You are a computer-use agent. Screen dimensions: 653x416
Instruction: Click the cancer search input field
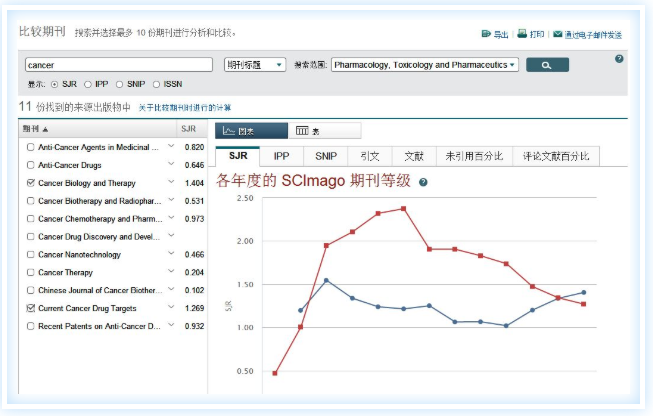(x=119, y=65)
